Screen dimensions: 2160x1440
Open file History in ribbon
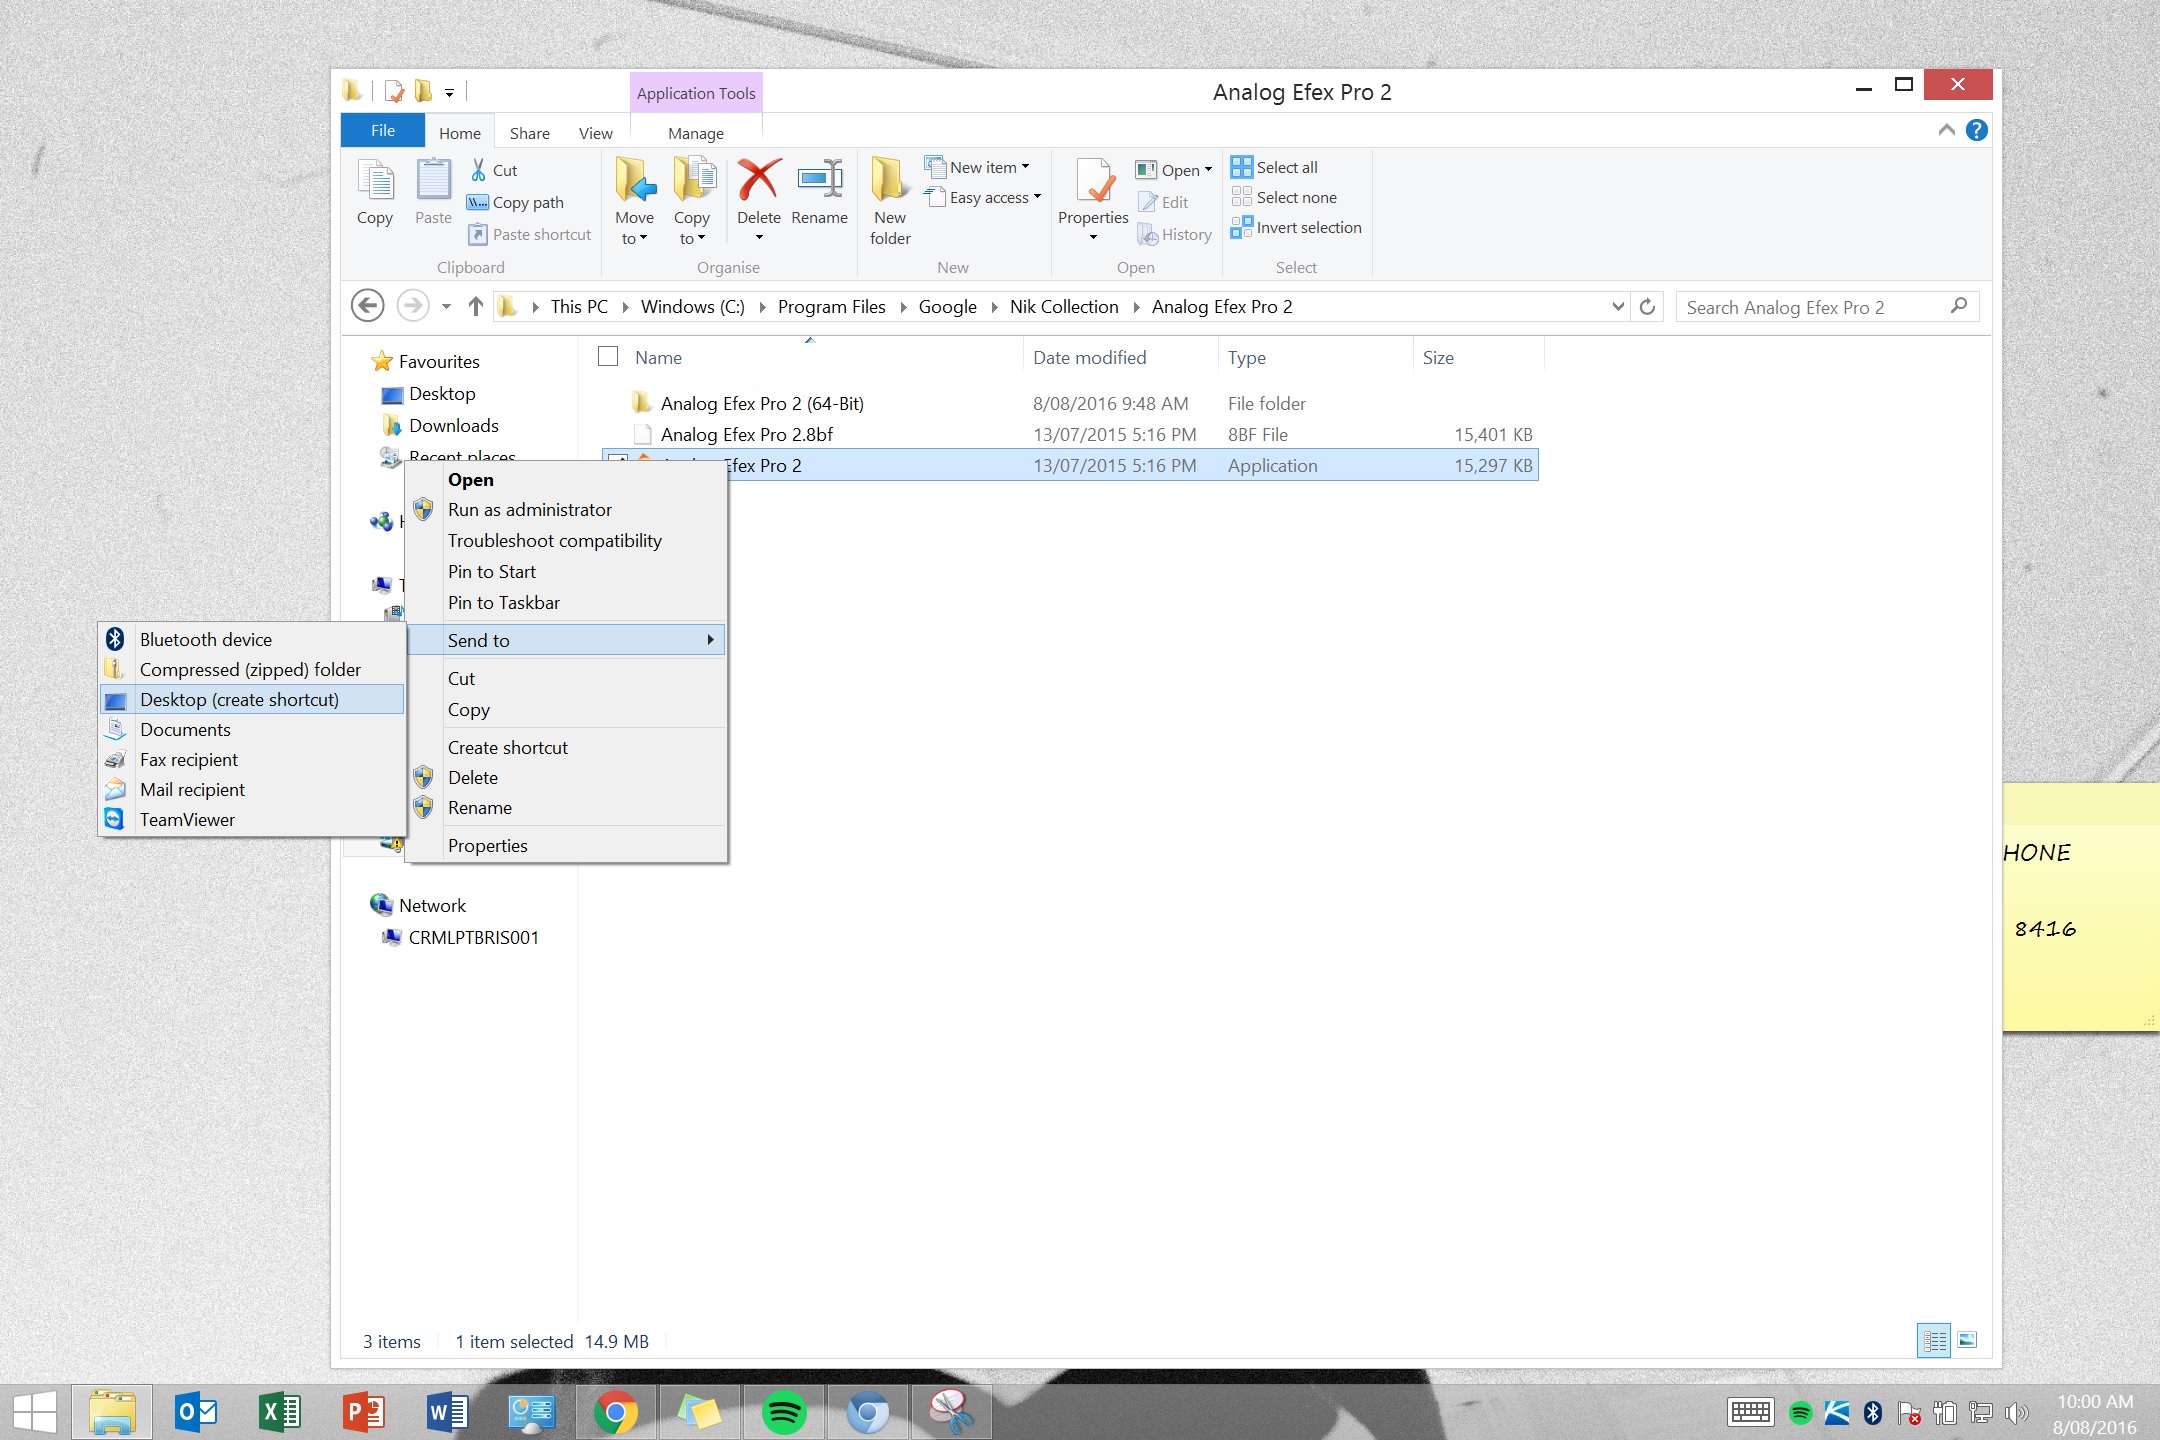click(1175, 234)
